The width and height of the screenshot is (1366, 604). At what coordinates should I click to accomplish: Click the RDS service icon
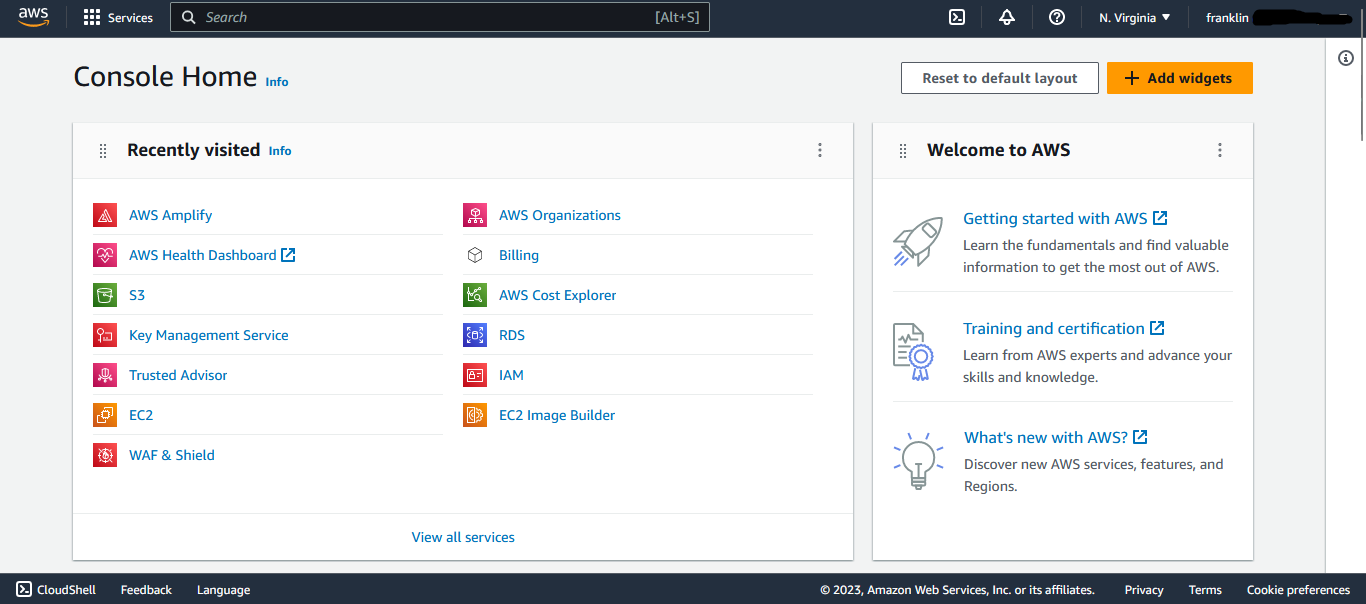click(x=475, y=335)
